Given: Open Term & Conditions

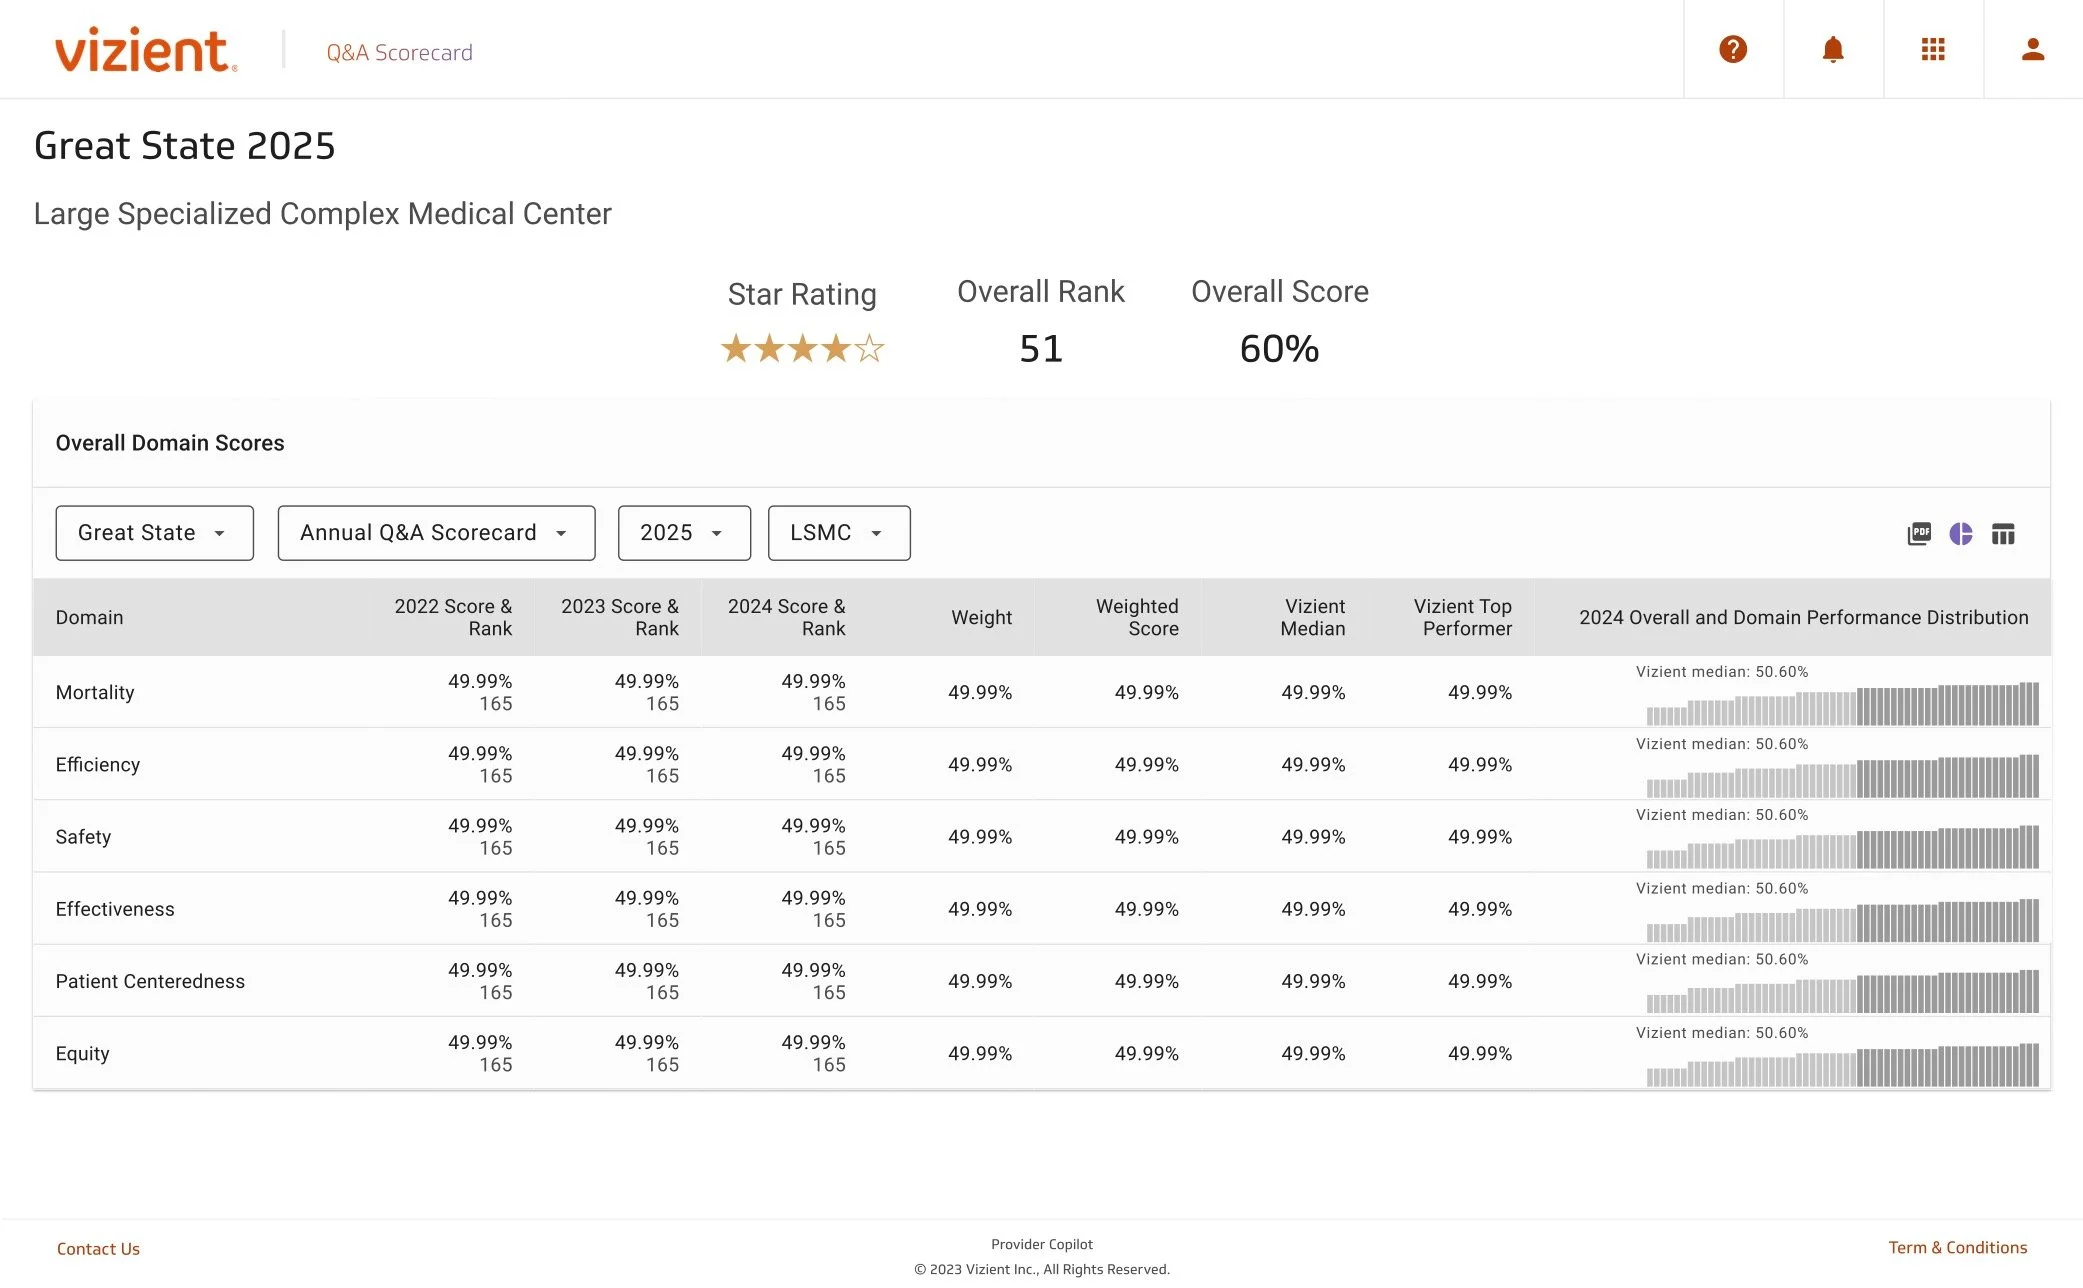Looking at the screenshot, I should tap(1956, 1247).
